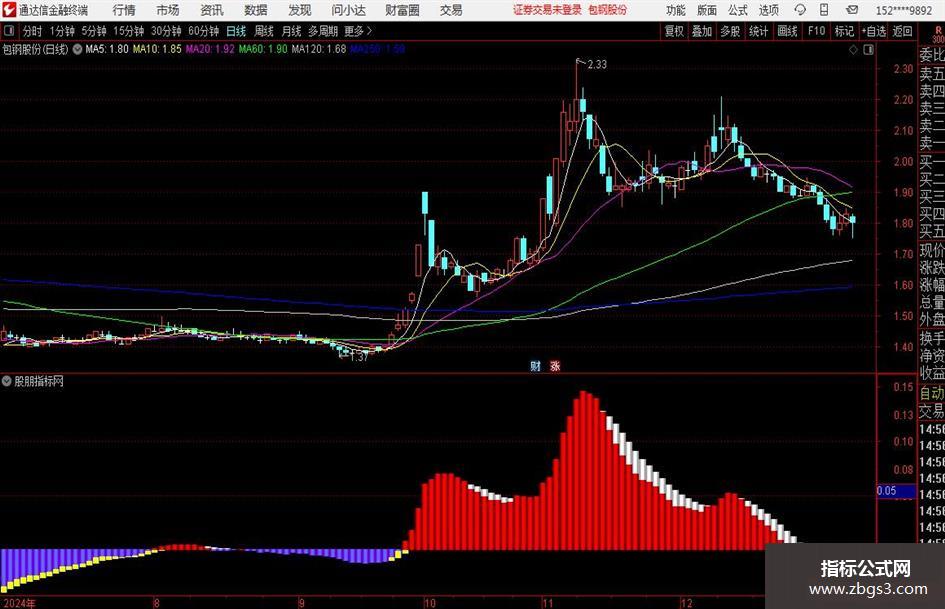Open the 数据 menu

tap(256, 10)
